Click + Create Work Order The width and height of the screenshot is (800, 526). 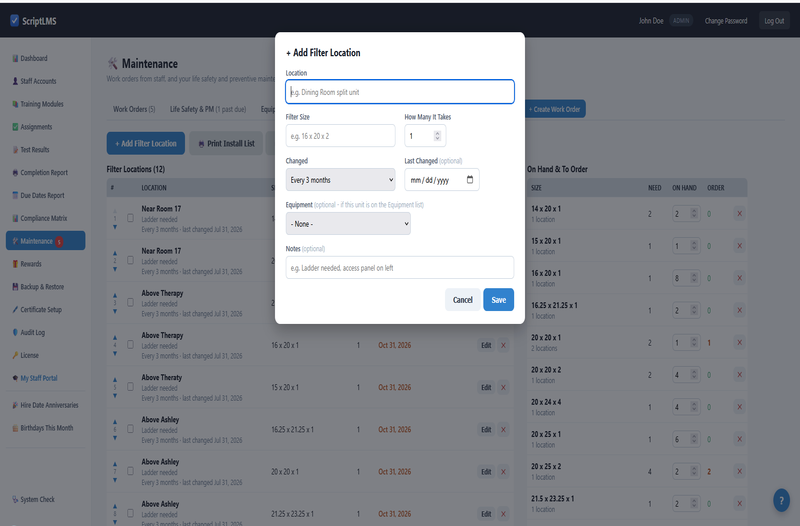[x=555, y=109]
